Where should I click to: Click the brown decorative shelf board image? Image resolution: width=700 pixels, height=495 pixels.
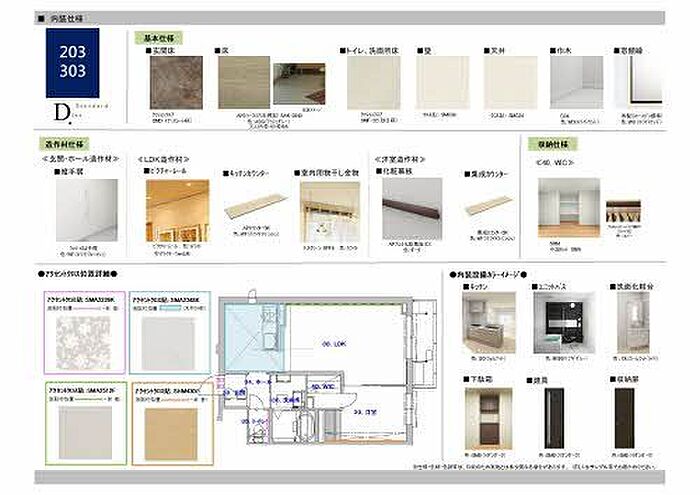[411, 208]
